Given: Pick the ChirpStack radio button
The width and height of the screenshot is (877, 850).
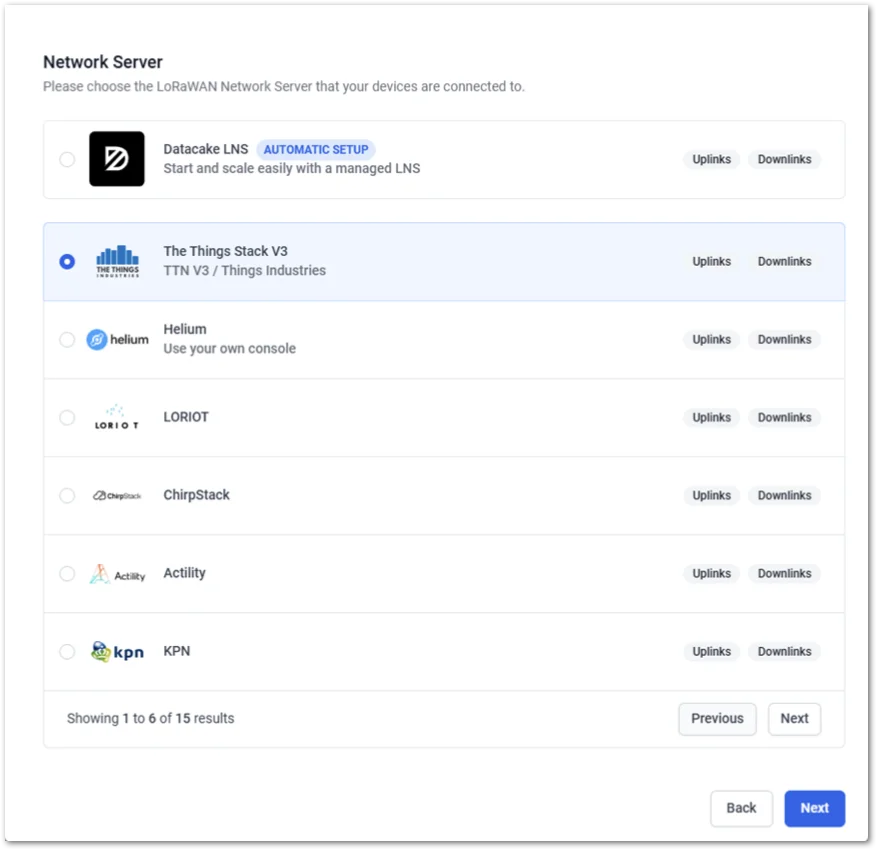Looking at the screenshot, I should pyautogui.click(x=67, y=495).
